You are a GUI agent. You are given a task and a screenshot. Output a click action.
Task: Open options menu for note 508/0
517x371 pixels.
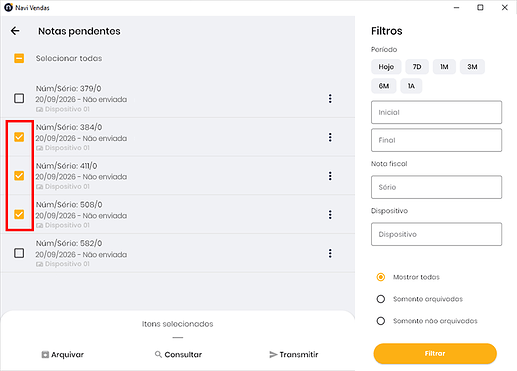[330, 215]
